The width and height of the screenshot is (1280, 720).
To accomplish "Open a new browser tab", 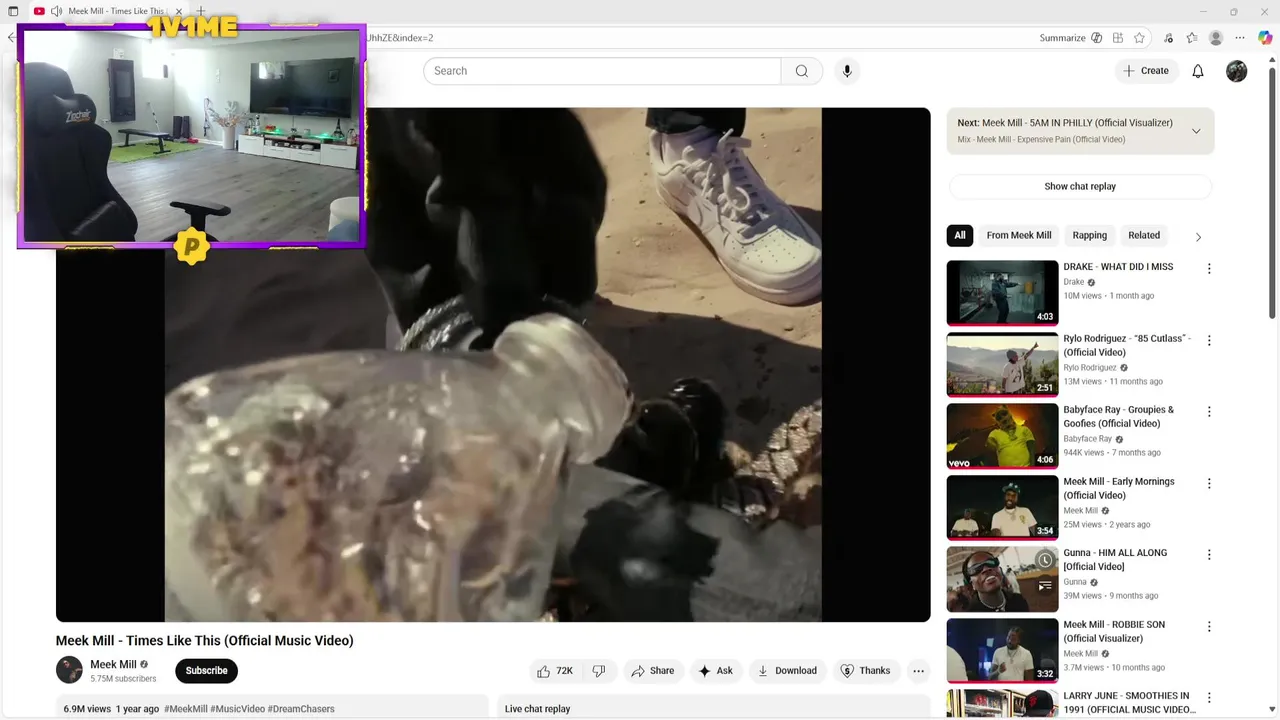I will pyautogui.click(x=201, y=11).
